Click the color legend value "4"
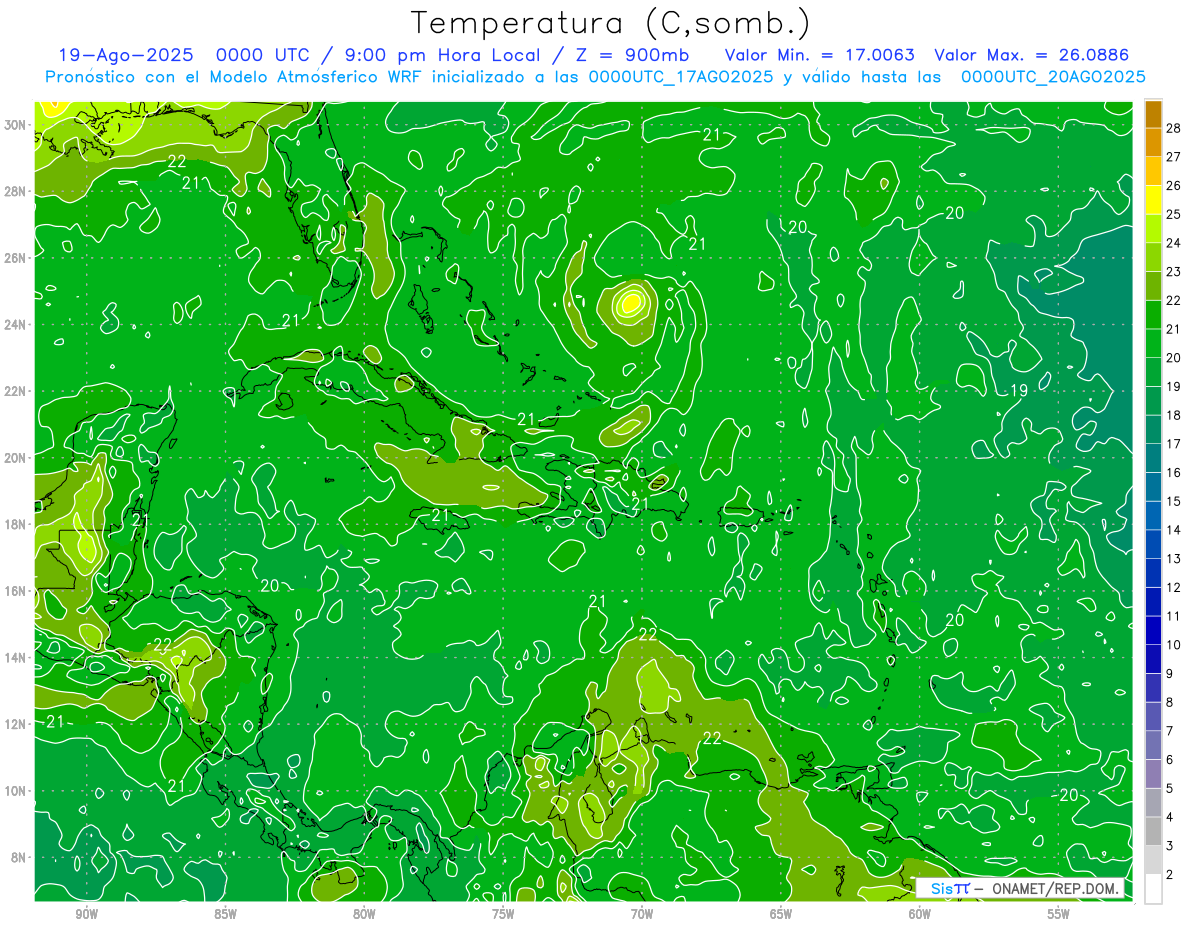This screenshot has height=927, width=1200. point(1170,818)
